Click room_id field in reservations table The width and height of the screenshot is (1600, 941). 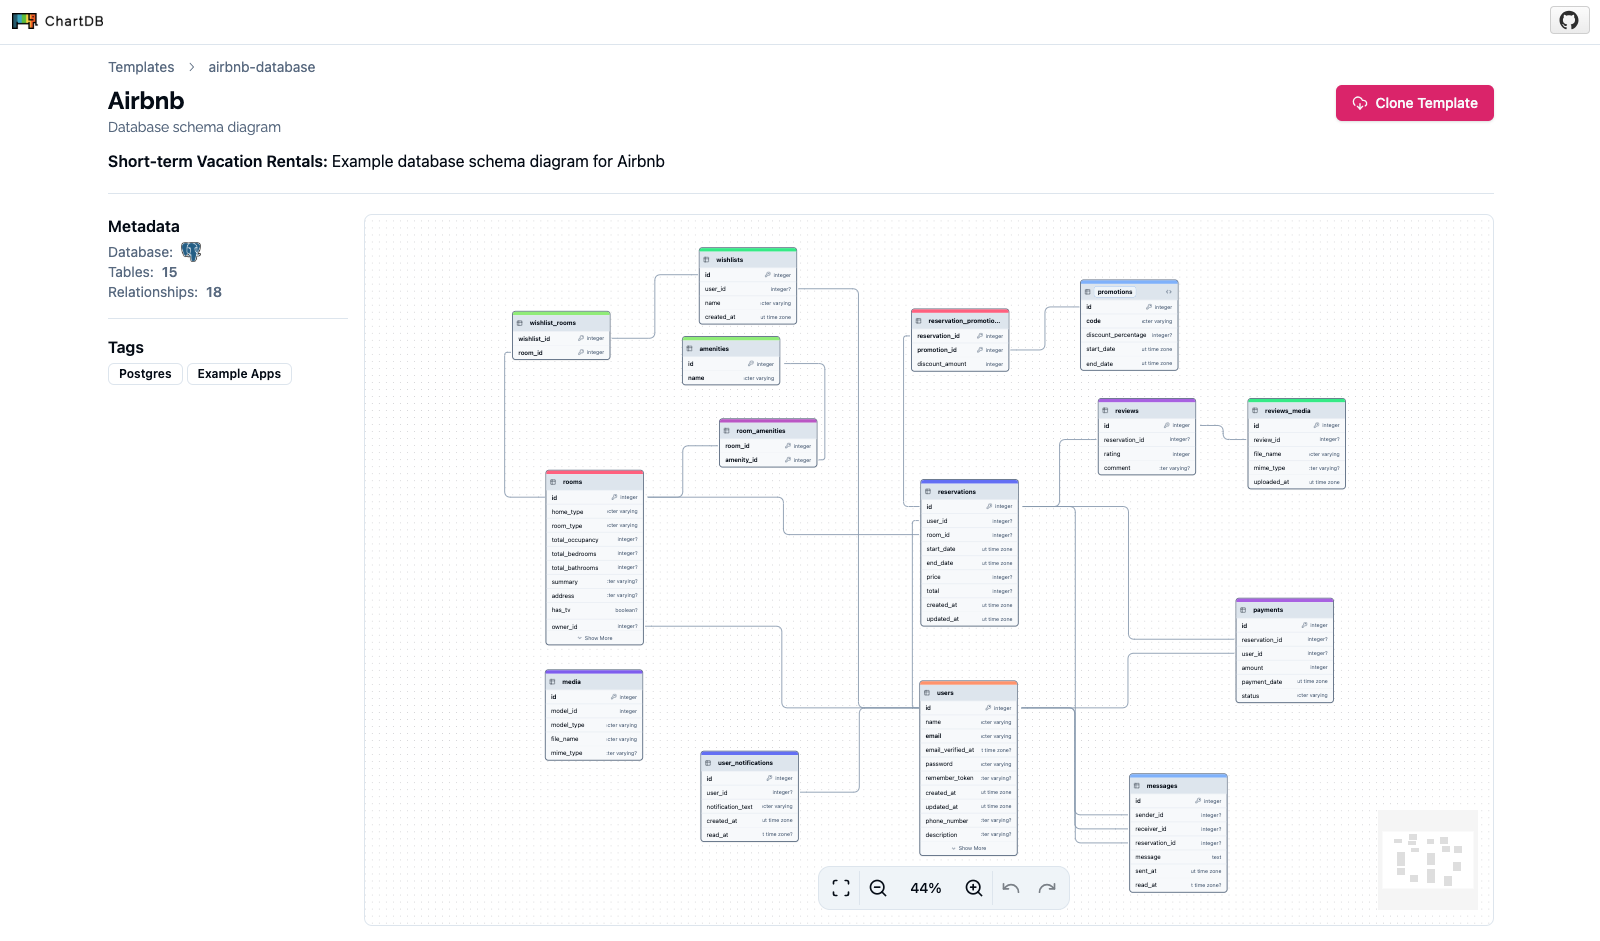coord(969,535)
